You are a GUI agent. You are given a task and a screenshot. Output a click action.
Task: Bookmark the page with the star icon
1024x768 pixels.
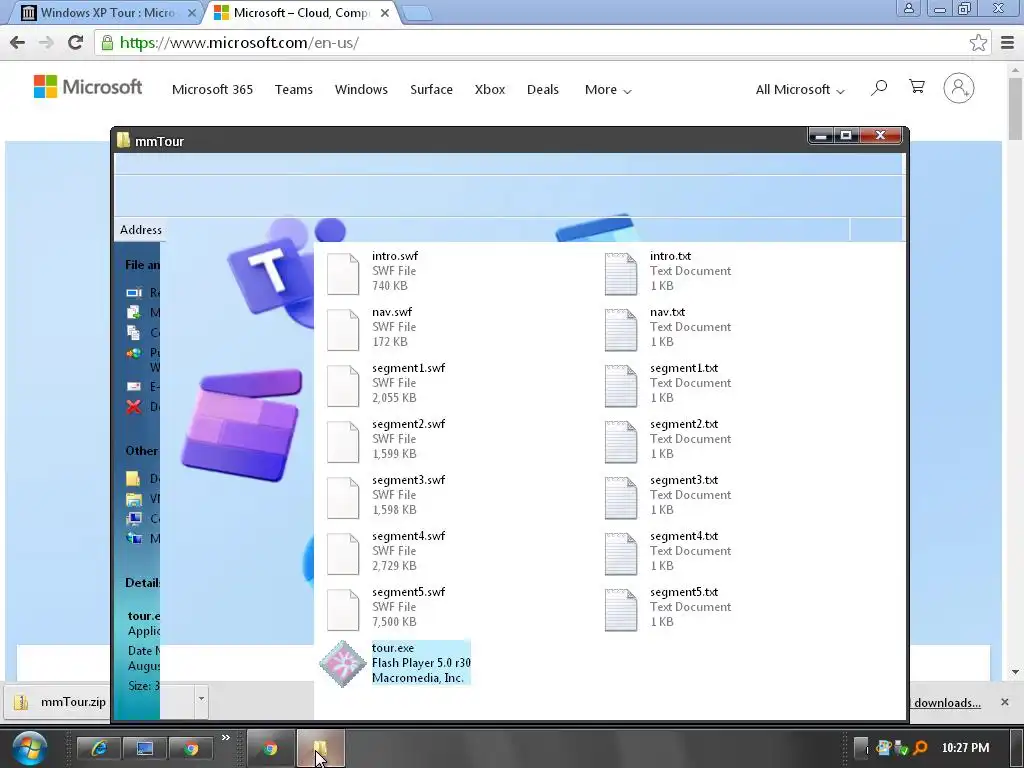pos(978,42)
